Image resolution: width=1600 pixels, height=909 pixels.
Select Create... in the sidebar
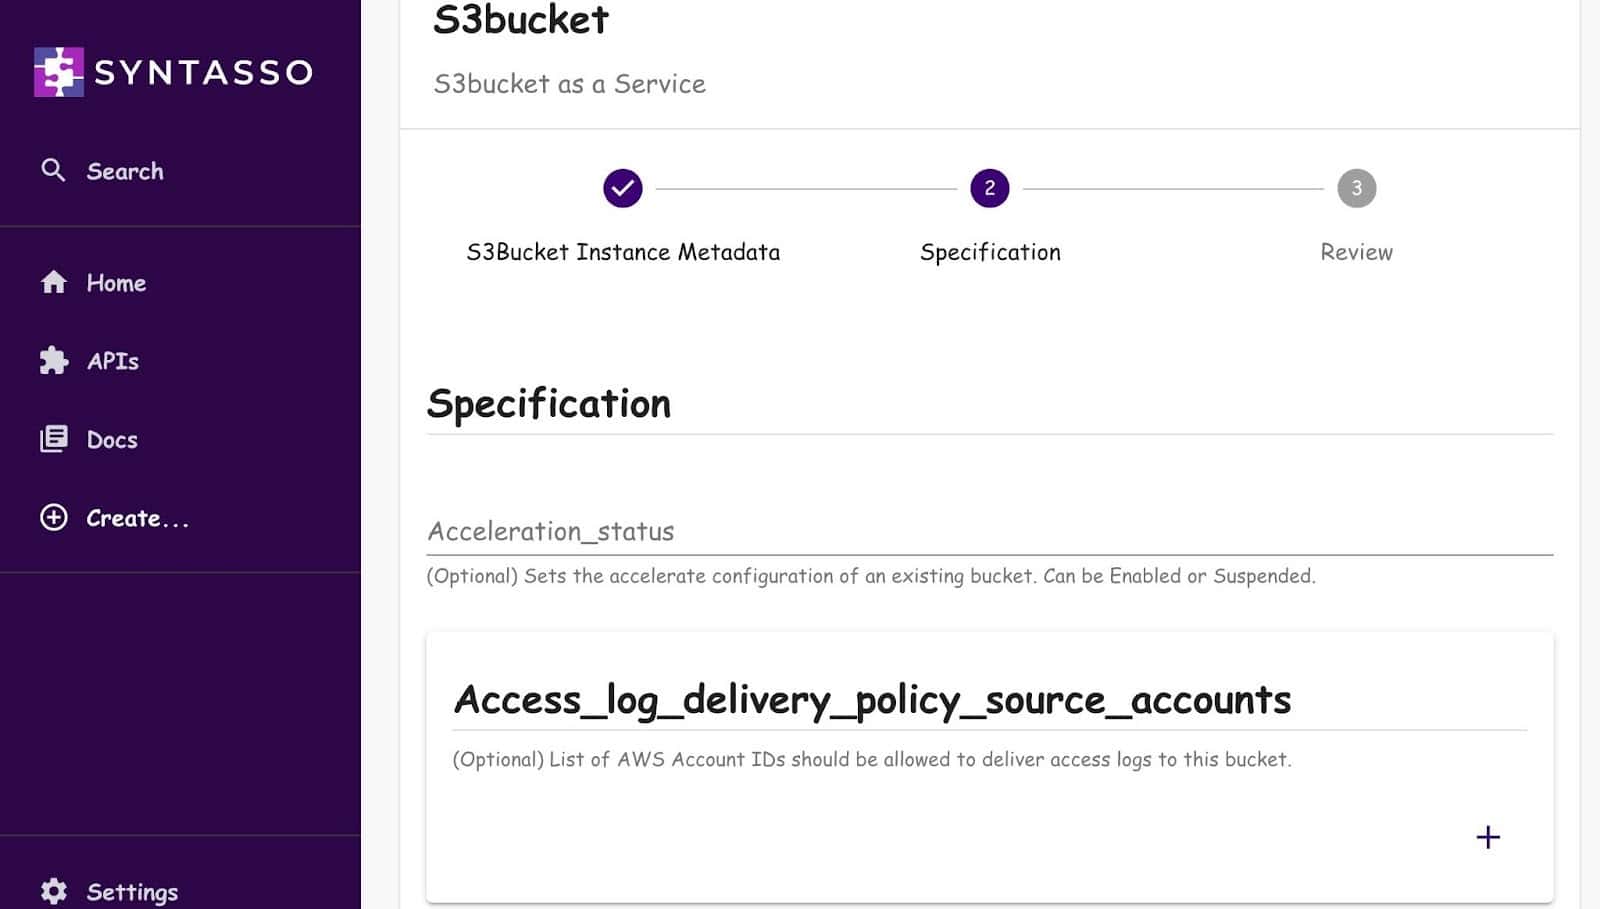(x=137, y=518)
